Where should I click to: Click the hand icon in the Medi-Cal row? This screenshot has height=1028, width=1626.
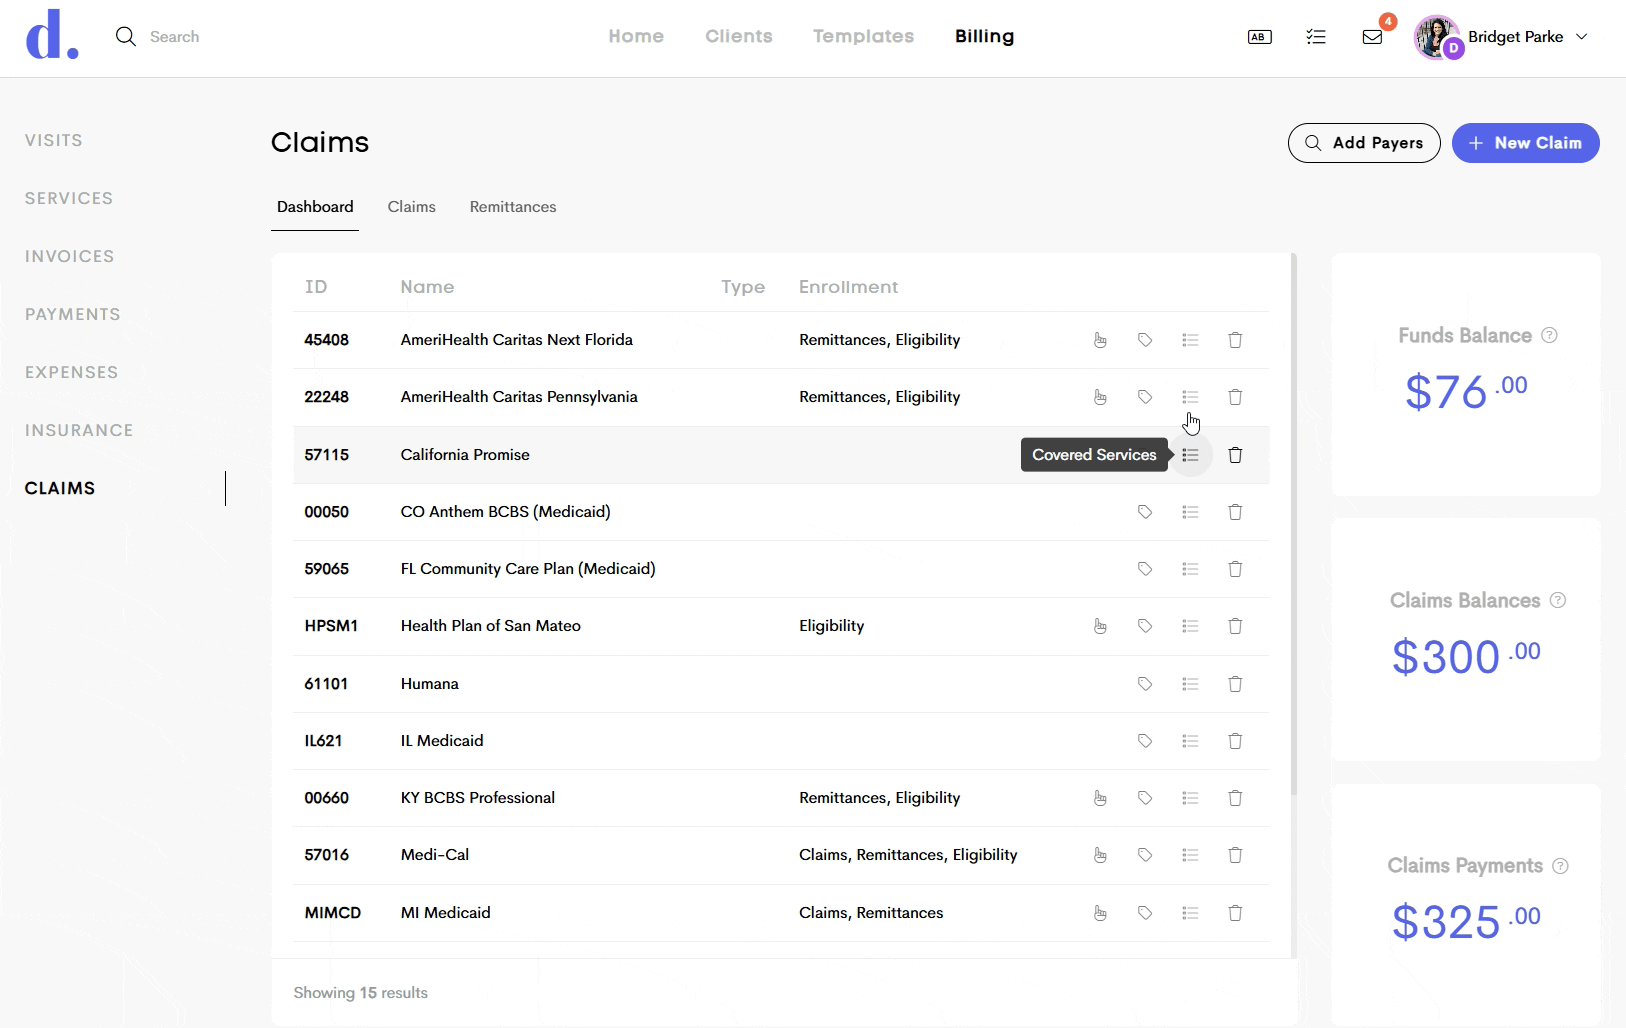1100,855
